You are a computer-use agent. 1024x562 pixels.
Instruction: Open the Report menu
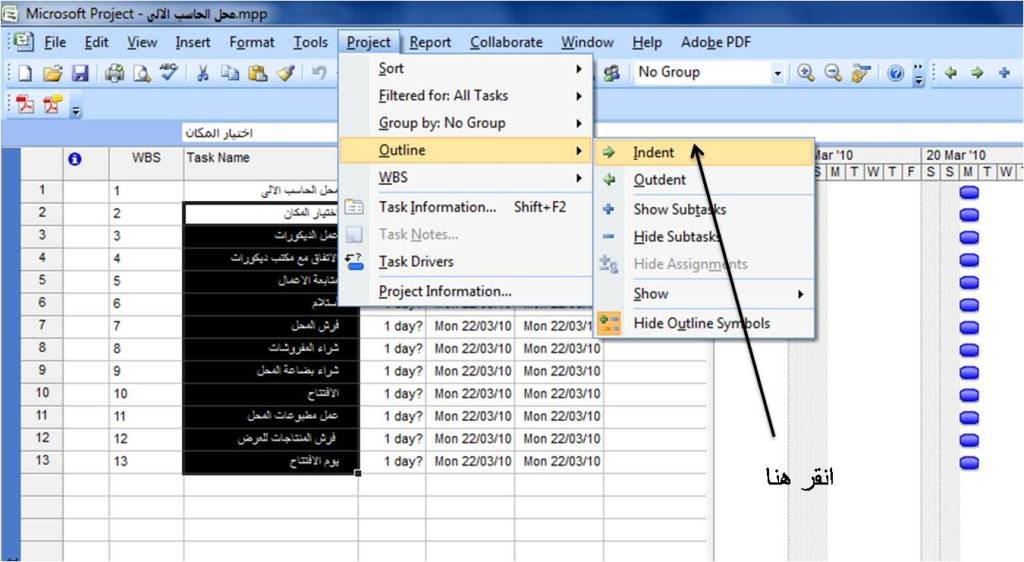pyautogui.click(x=430, y=42)
